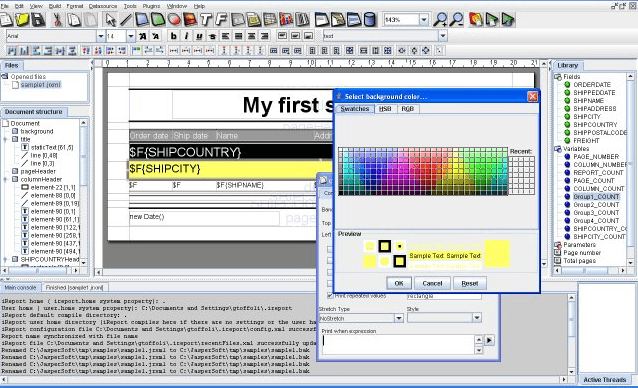Toggle italic formatting
This screenshot has width=638, height=388.
pyautogui.click(x=186, y=36)
